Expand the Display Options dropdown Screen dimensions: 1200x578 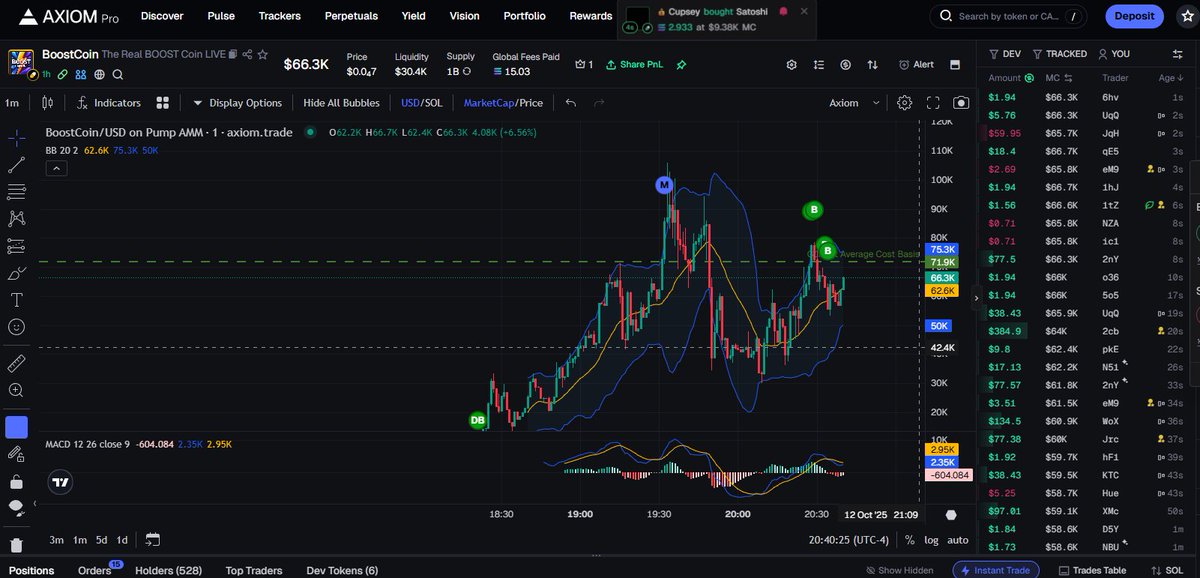click(x=238, y=103)
